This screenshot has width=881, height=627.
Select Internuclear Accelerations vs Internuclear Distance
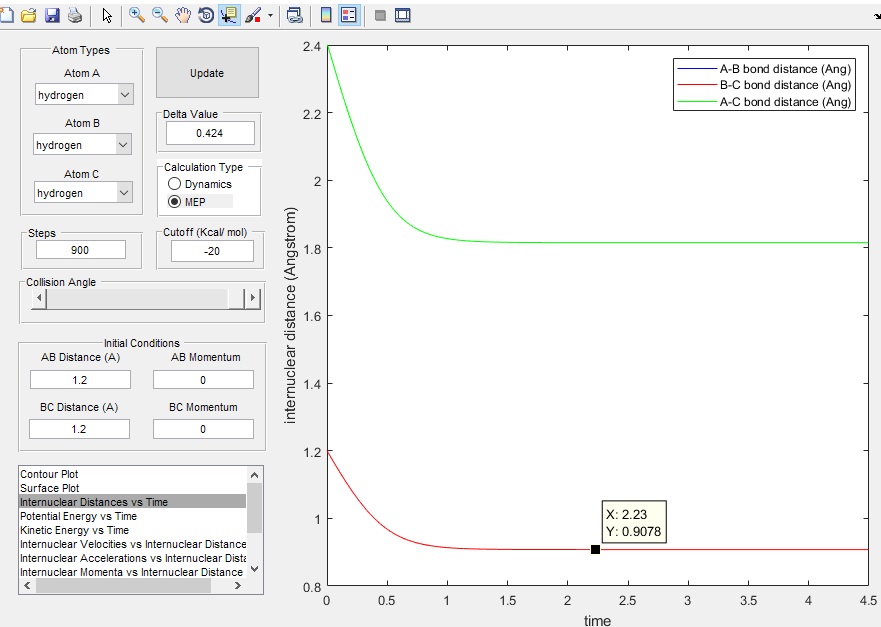tap(133, 558)
